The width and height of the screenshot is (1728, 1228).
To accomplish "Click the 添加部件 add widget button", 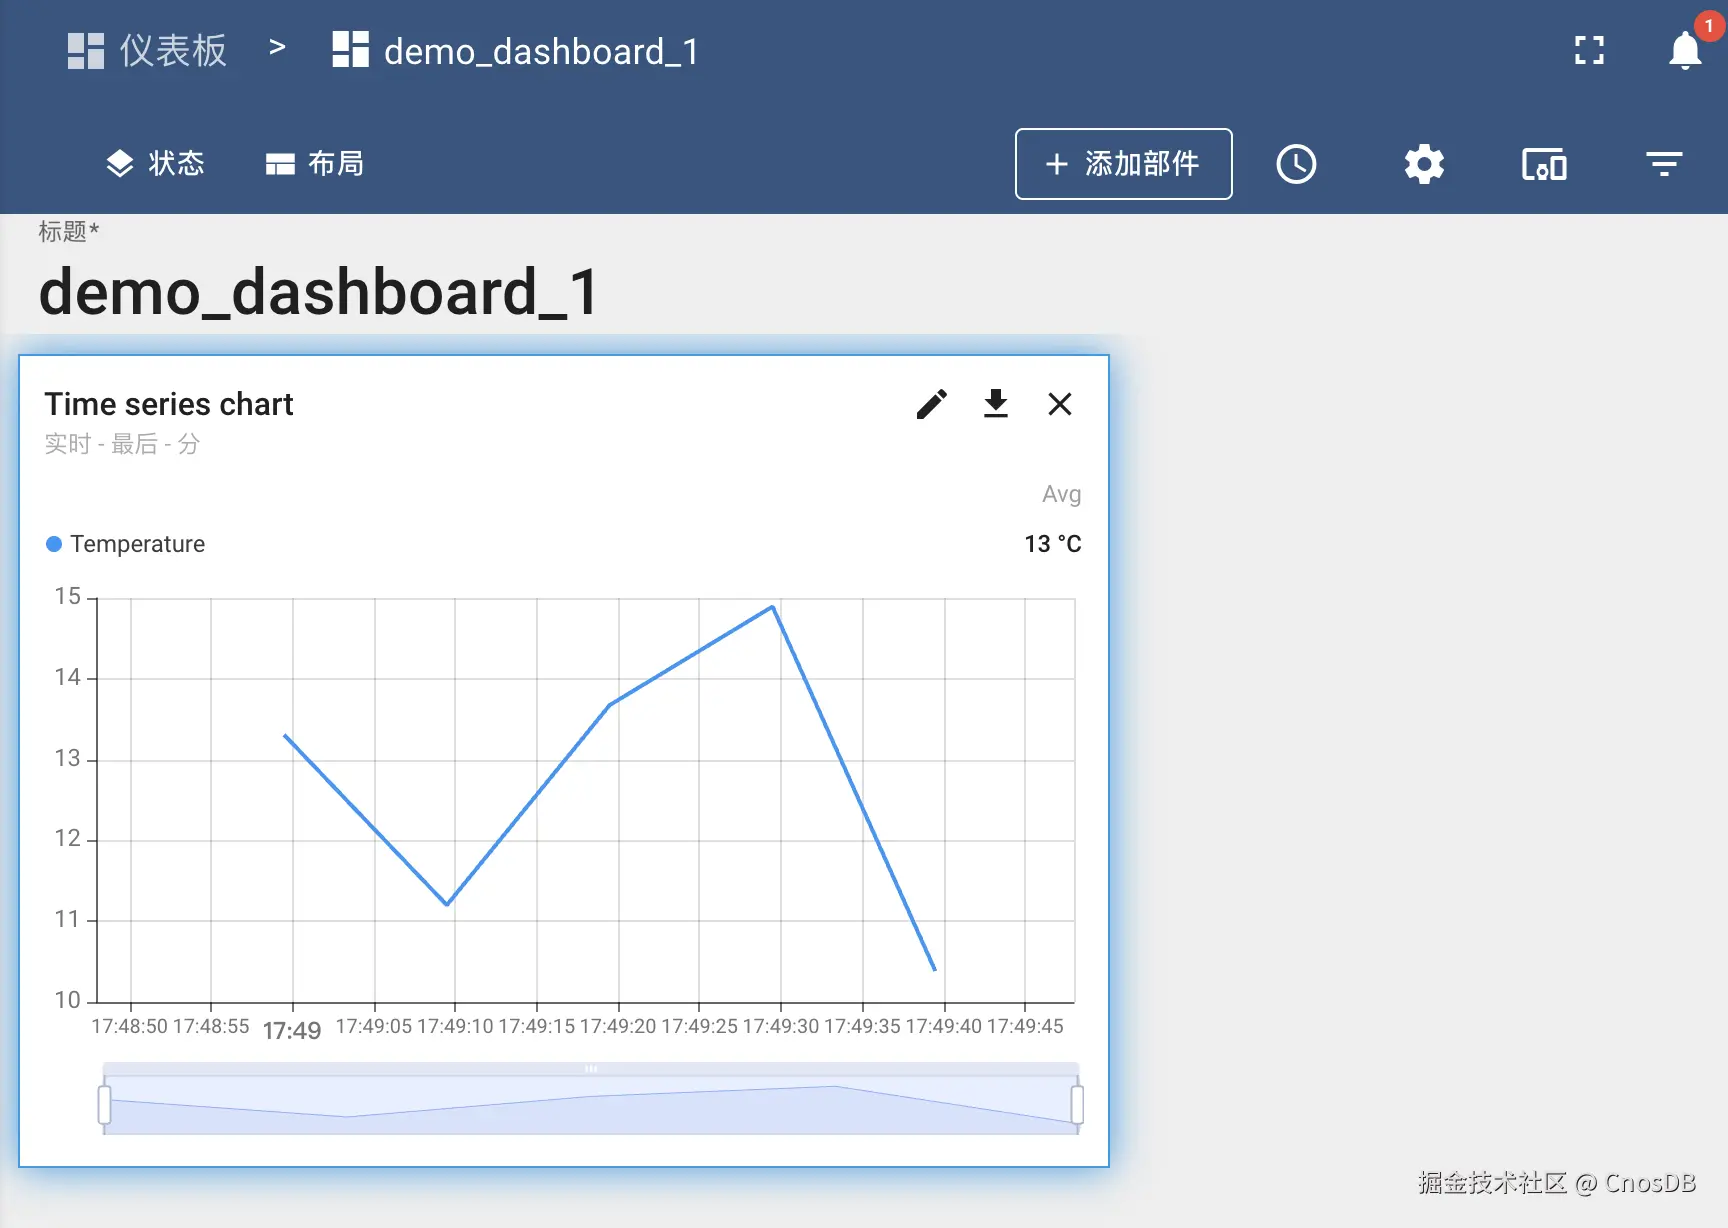I will pyautogui.click(x=1123, y=164).
